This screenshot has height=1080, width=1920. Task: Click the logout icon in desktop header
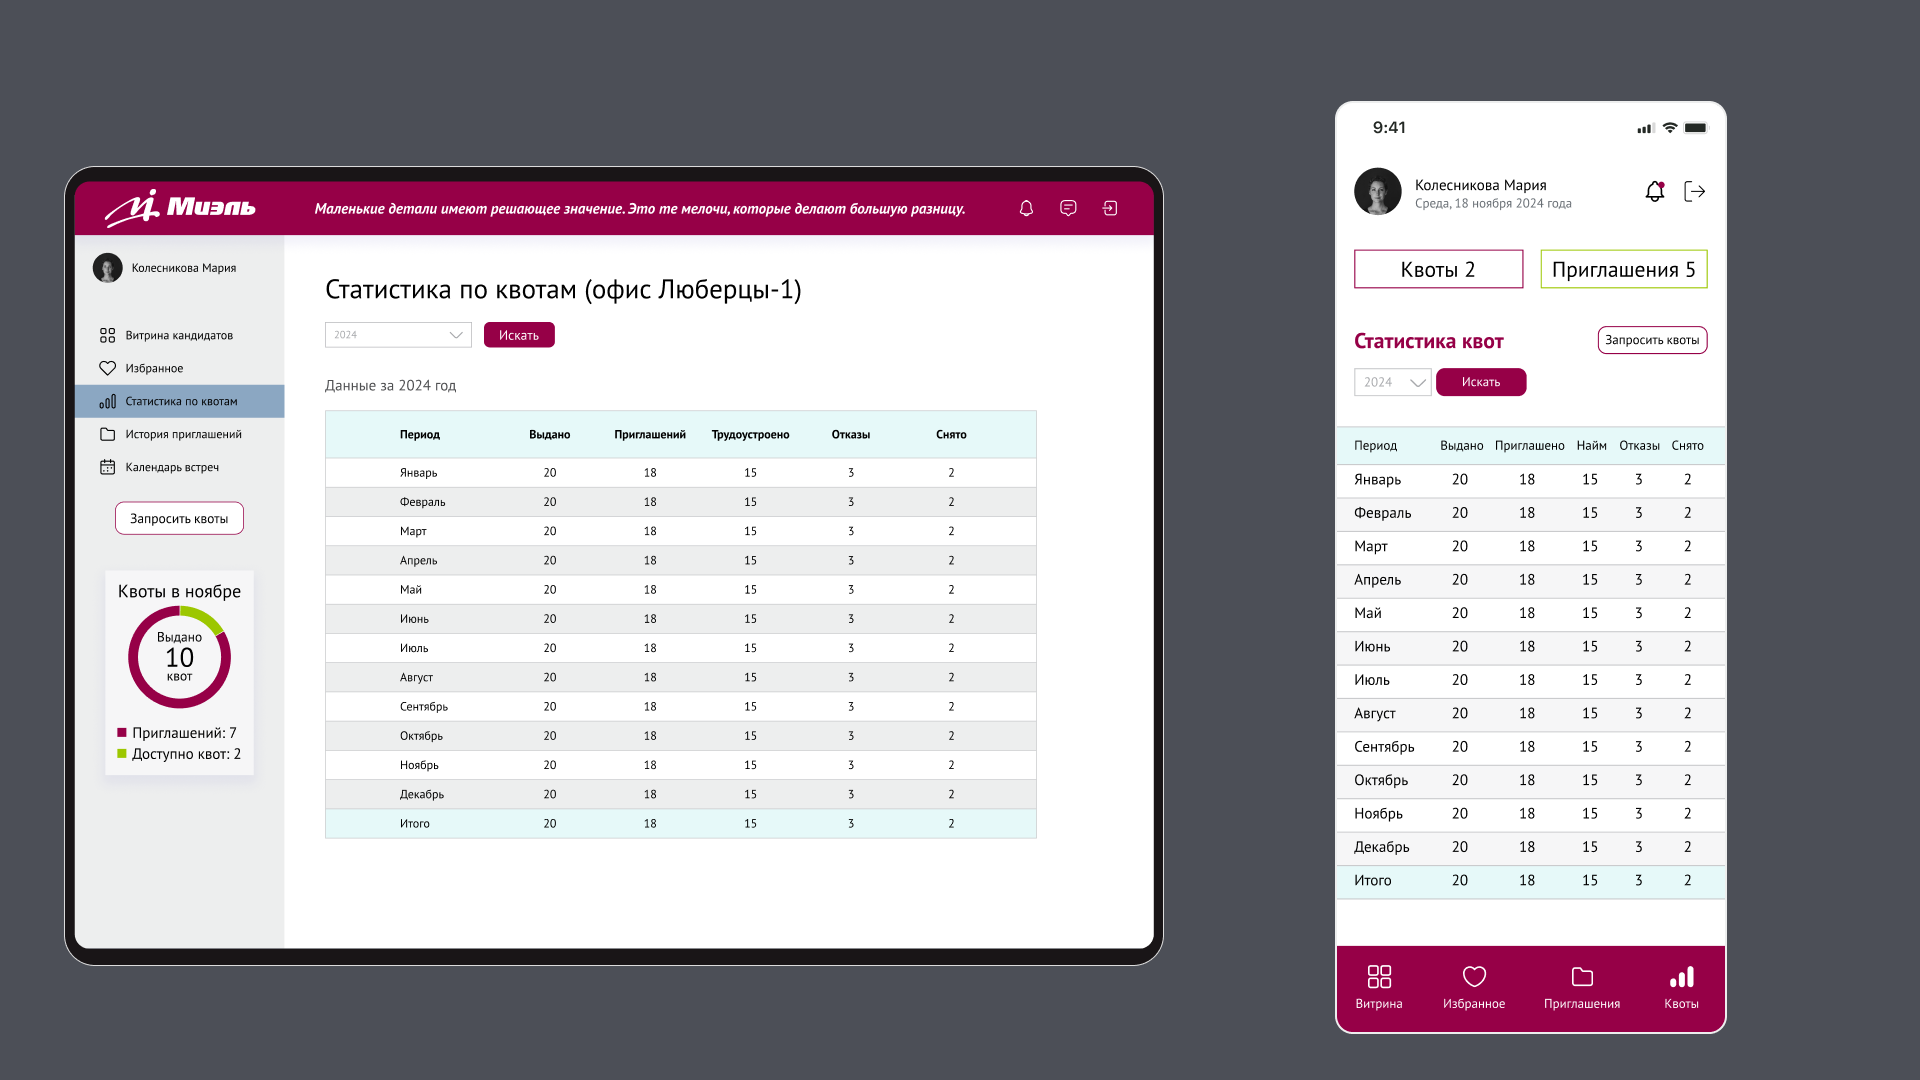1110,208
